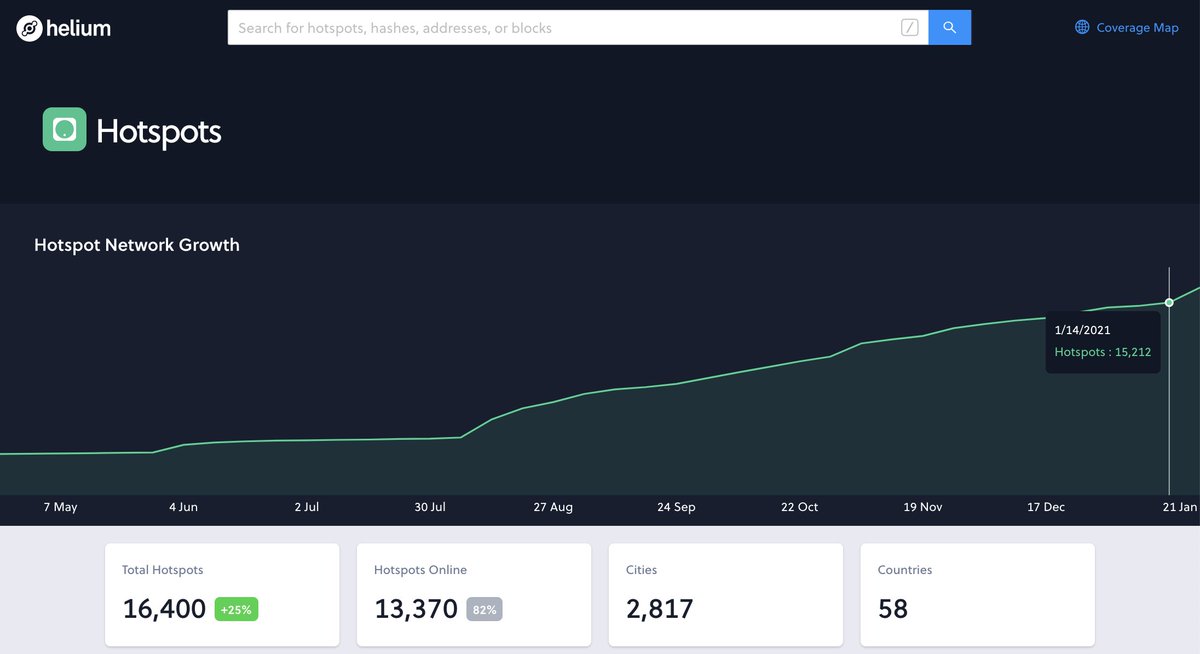Image resolution: width=1200 pixels, height=654 pixels.
Task: Click the Hotspots Online label
Action: (420, 570)
